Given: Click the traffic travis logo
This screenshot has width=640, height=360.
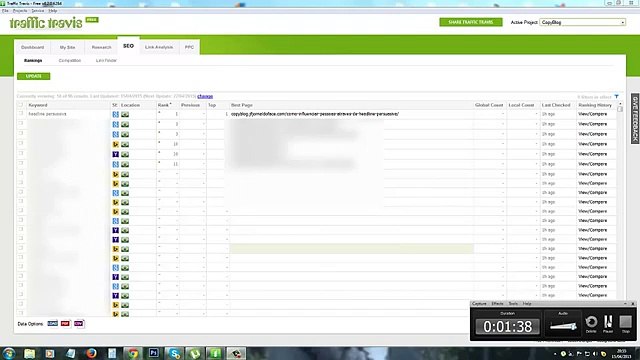Looking at the screenshot, I should 53,23.
